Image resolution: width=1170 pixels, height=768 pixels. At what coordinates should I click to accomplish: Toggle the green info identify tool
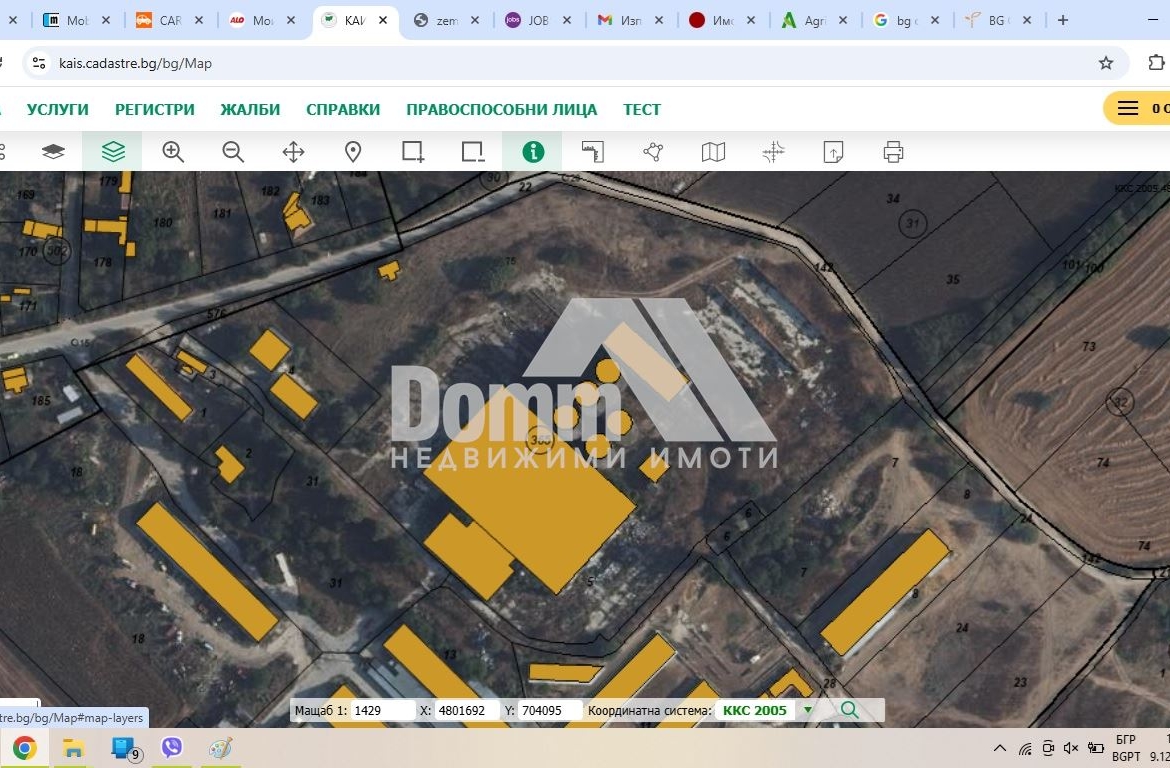533,152
